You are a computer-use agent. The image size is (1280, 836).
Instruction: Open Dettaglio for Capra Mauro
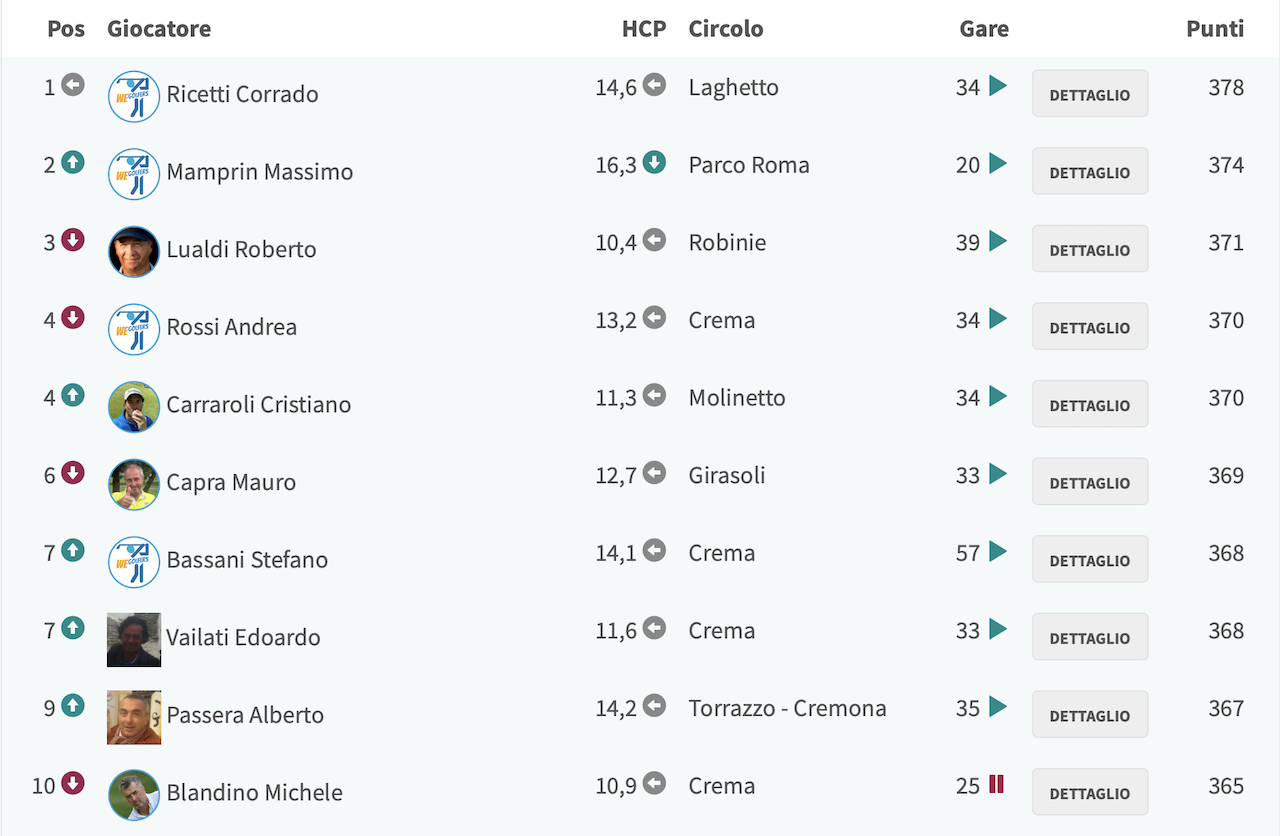coord(1090,482)
